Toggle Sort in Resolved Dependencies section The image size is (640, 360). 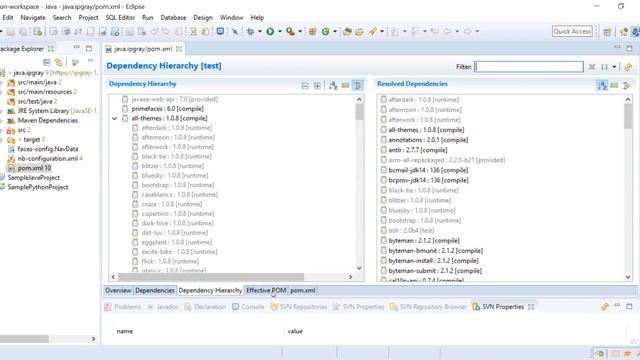click(x=602, y=85)
